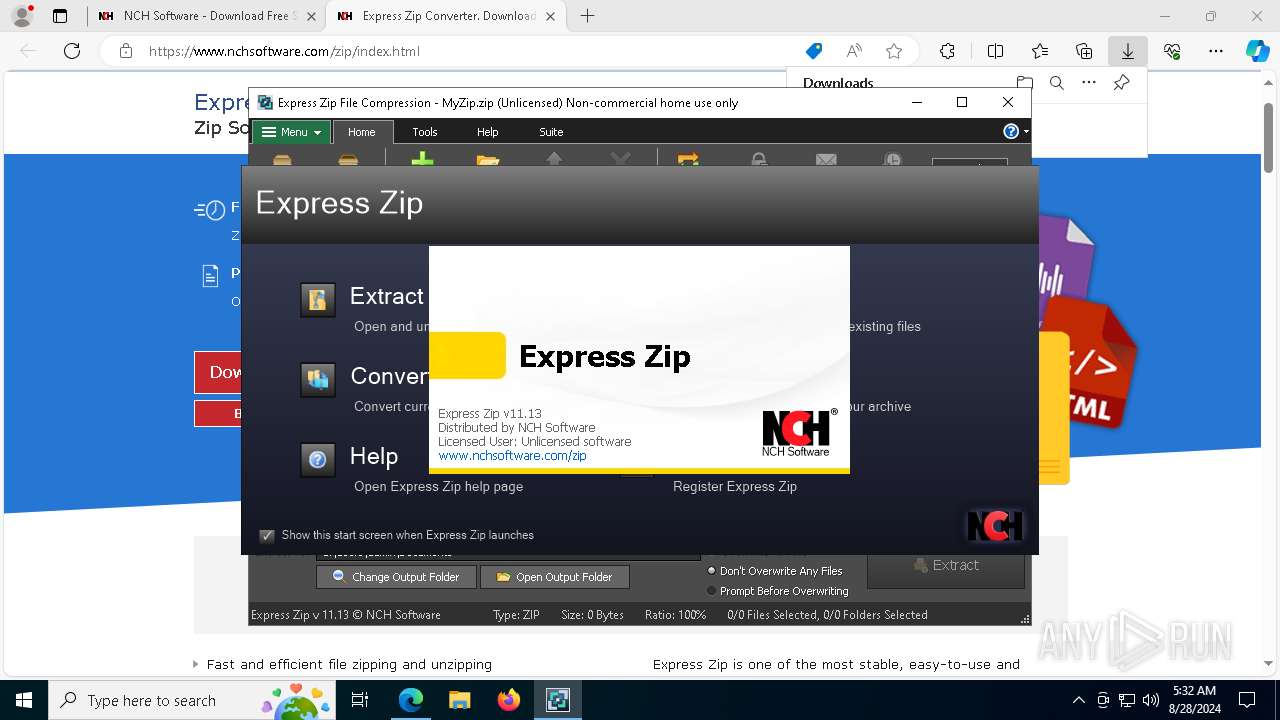The width and height of the screenshot is (1280, 720).
Task: Click the Read Aloud icon in Edge address bar
Action: click(x=854, y=51)
